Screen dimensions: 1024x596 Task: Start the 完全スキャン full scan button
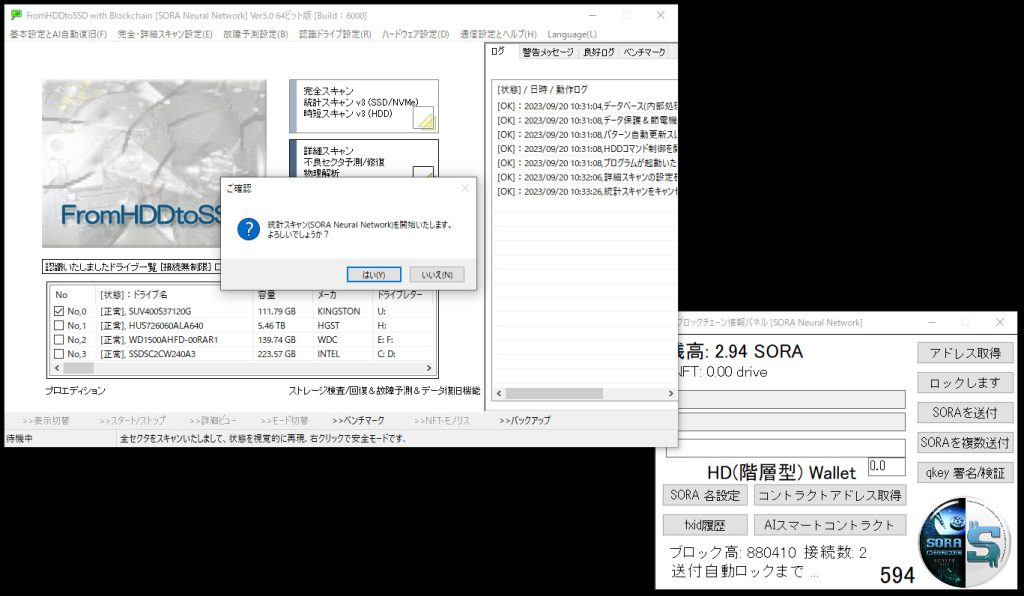(364, 106)
